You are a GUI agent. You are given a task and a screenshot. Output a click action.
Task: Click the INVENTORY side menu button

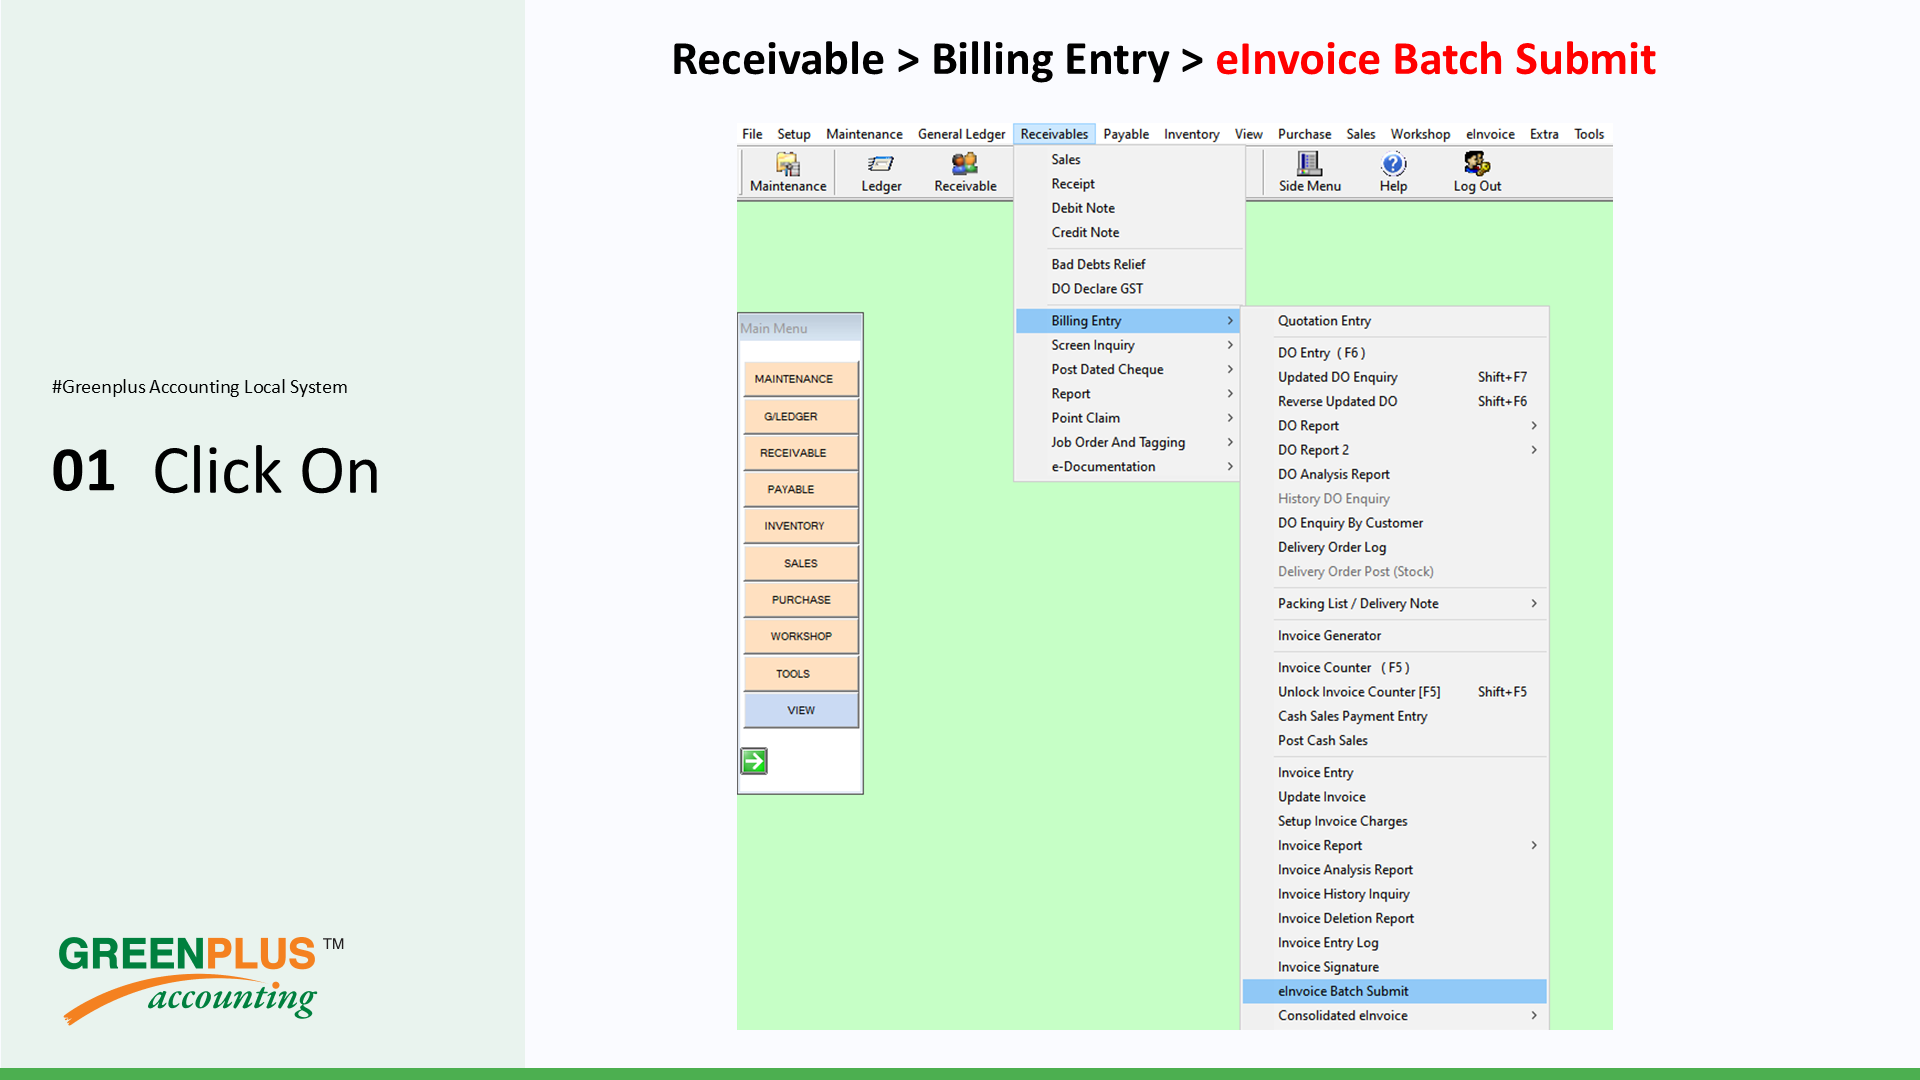coord(801,526)
